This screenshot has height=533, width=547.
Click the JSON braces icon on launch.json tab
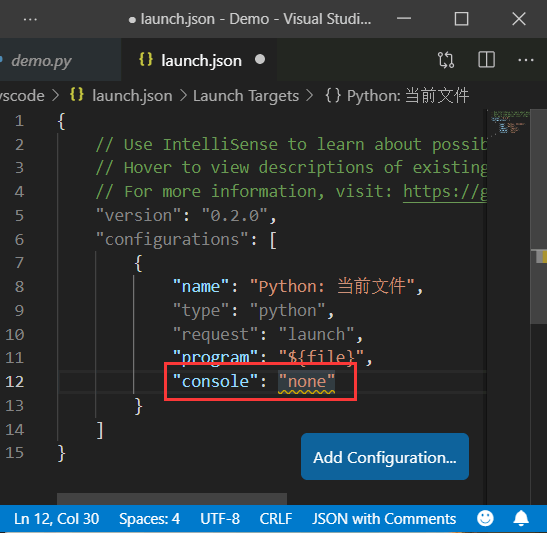146,60
